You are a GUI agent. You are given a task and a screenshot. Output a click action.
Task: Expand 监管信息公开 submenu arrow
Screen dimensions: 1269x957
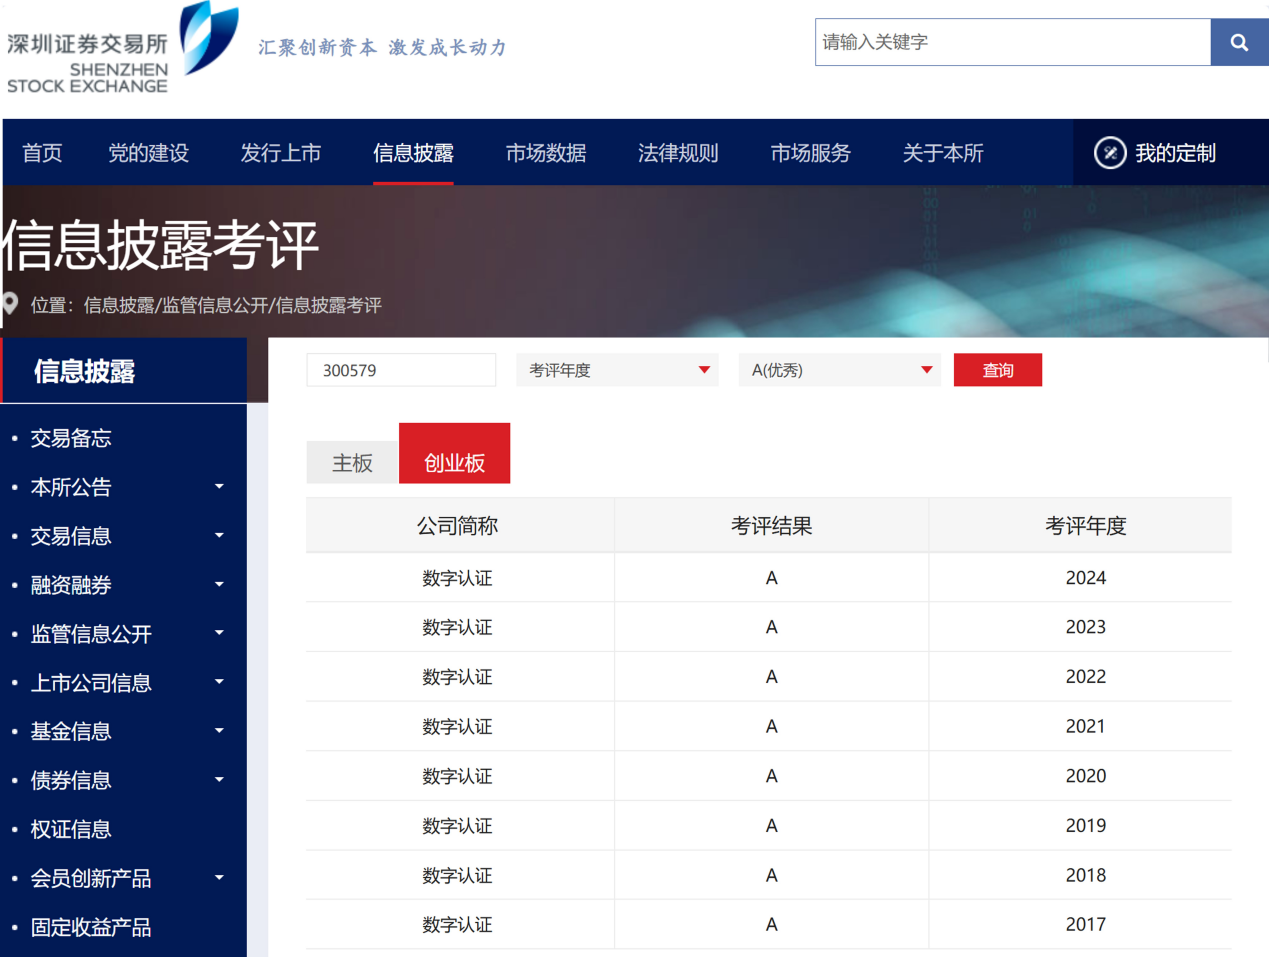[x=219, y=633]
